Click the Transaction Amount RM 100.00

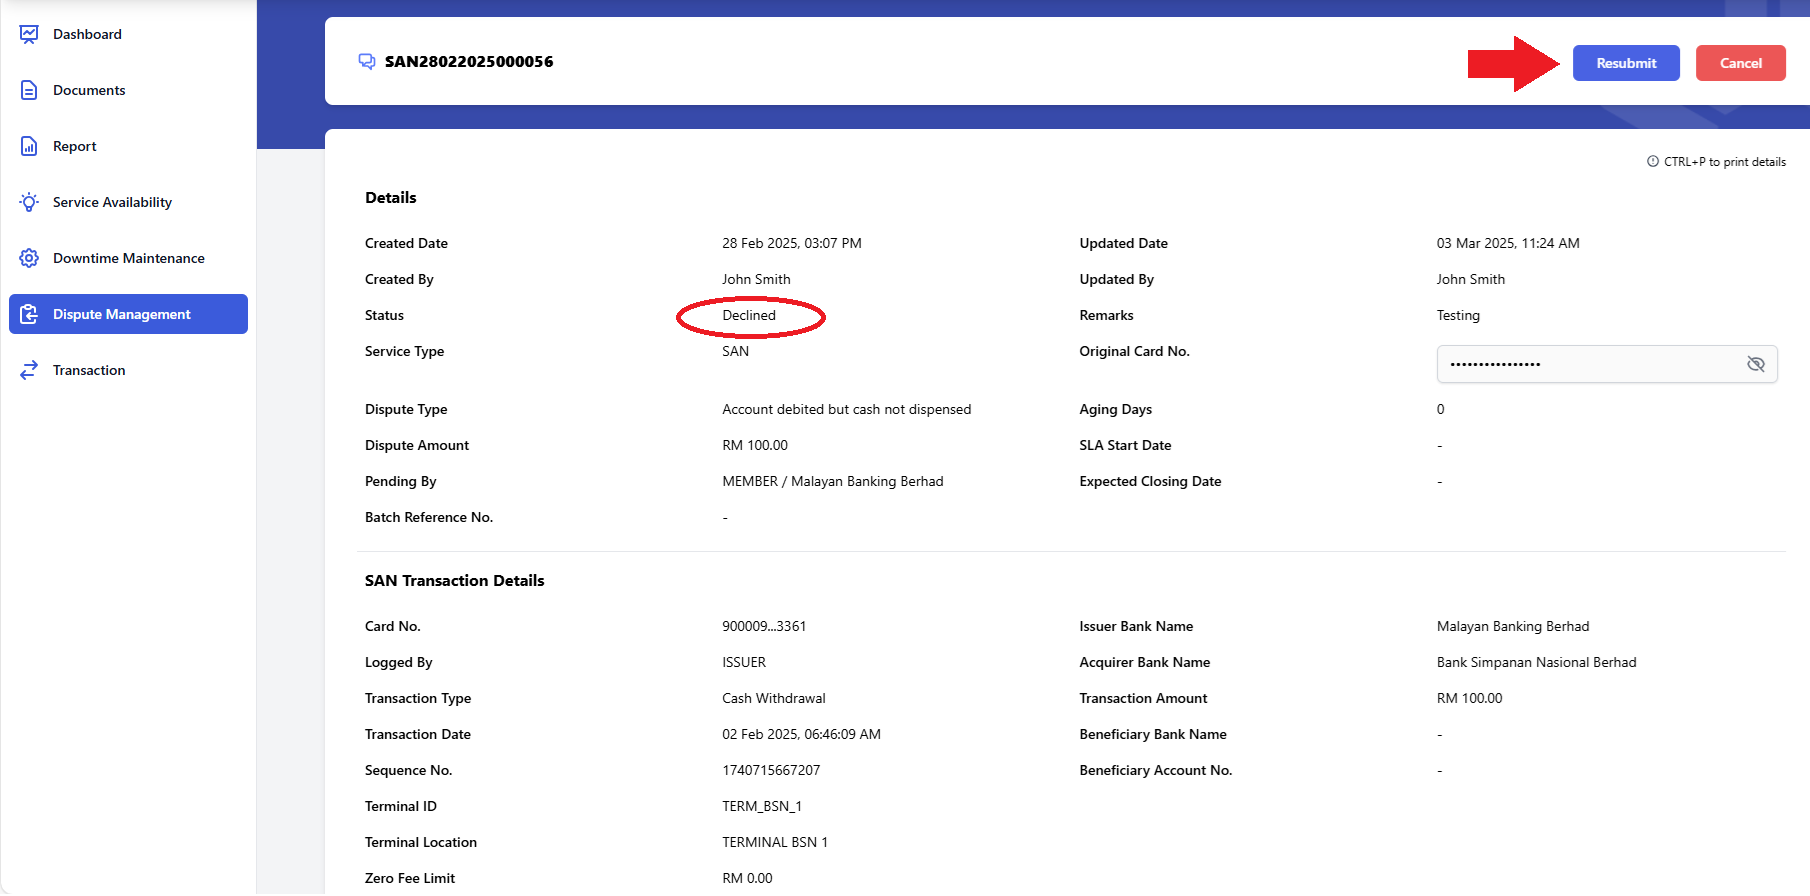point(1469,698)
